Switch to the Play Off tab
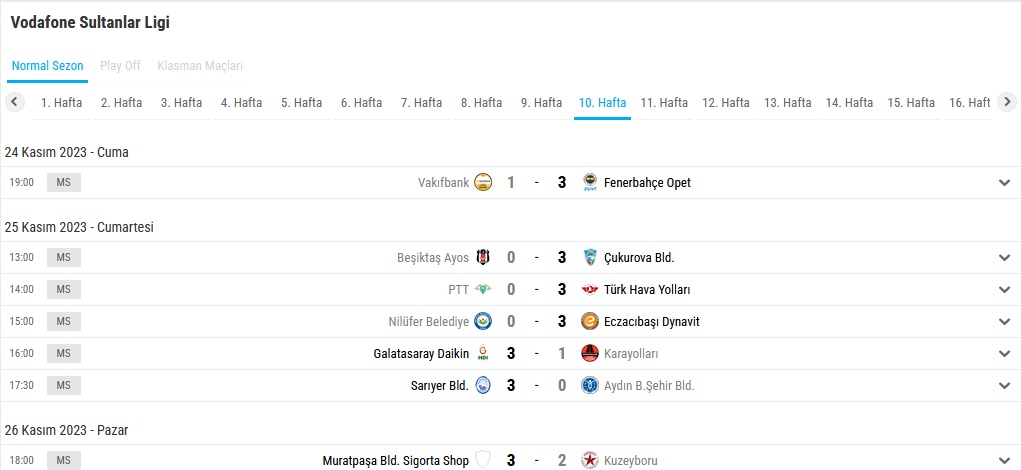1021x470 pixels. (x=120, y=66)
